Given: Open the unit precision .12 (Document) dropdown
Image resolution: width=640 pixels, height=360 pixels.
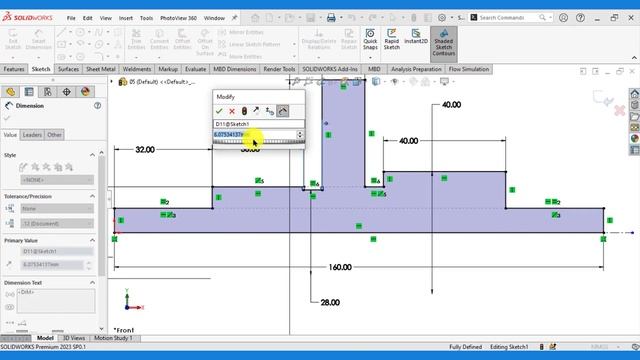Looking at the screenshot, I should 57,224.
